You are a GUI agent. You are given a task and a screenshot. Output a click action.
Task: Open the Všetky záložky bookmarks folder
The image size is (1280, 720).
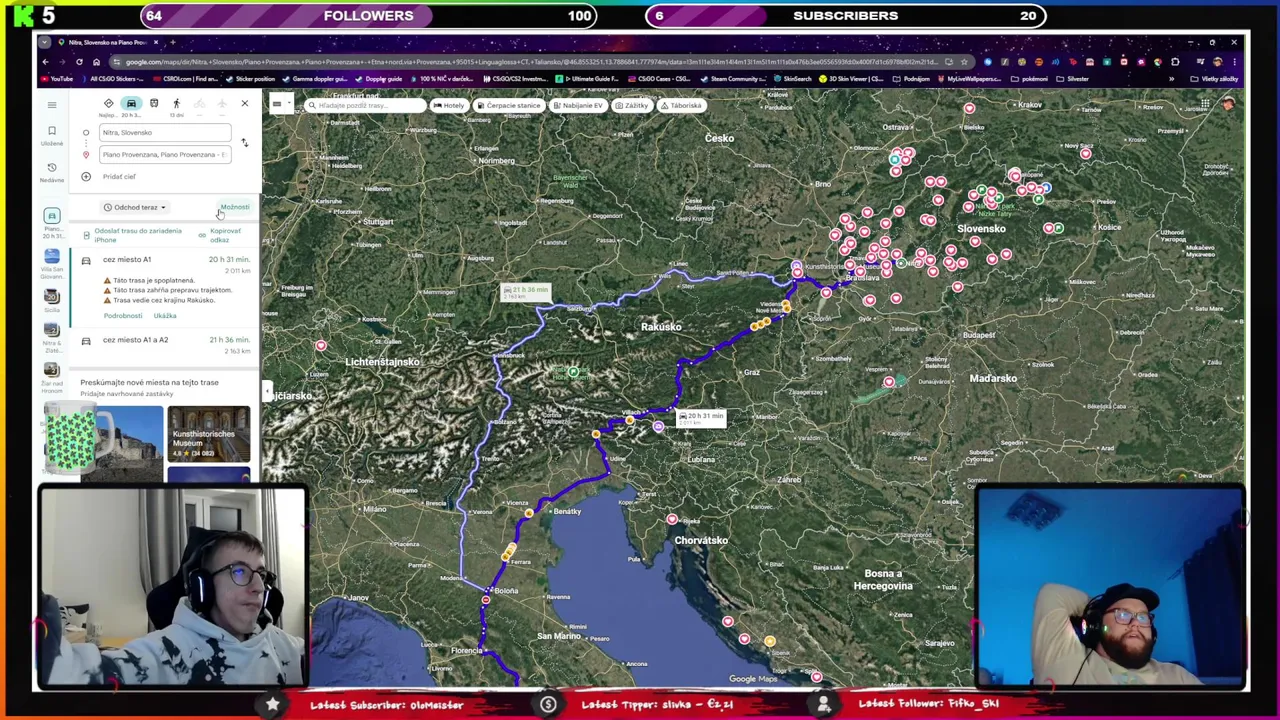(x=1214, y=79)
